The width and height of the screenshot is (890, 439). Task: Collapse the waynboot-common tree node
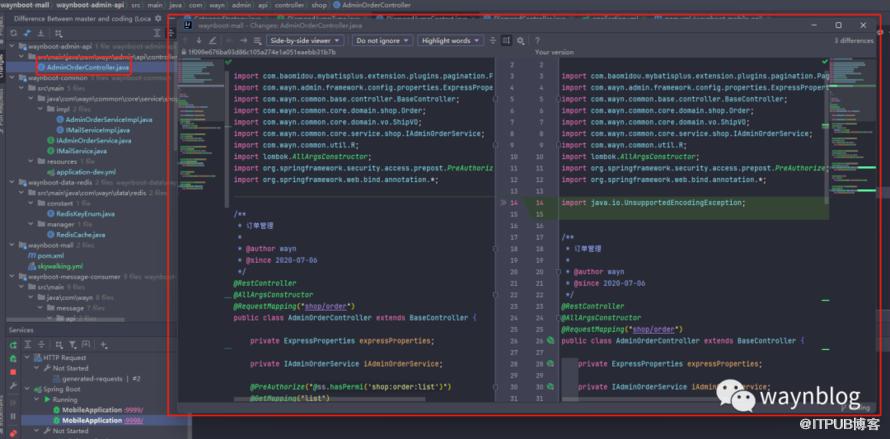click(9, 78)
